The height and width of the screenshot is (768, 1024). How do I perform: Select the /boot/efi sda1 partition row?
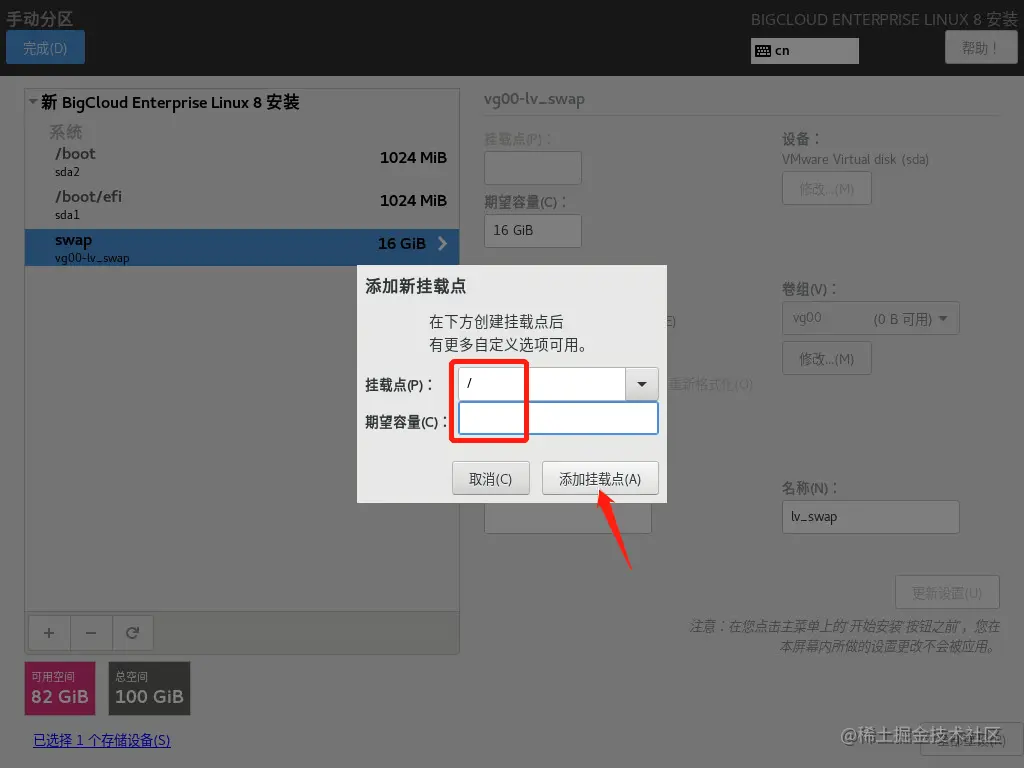242,205
